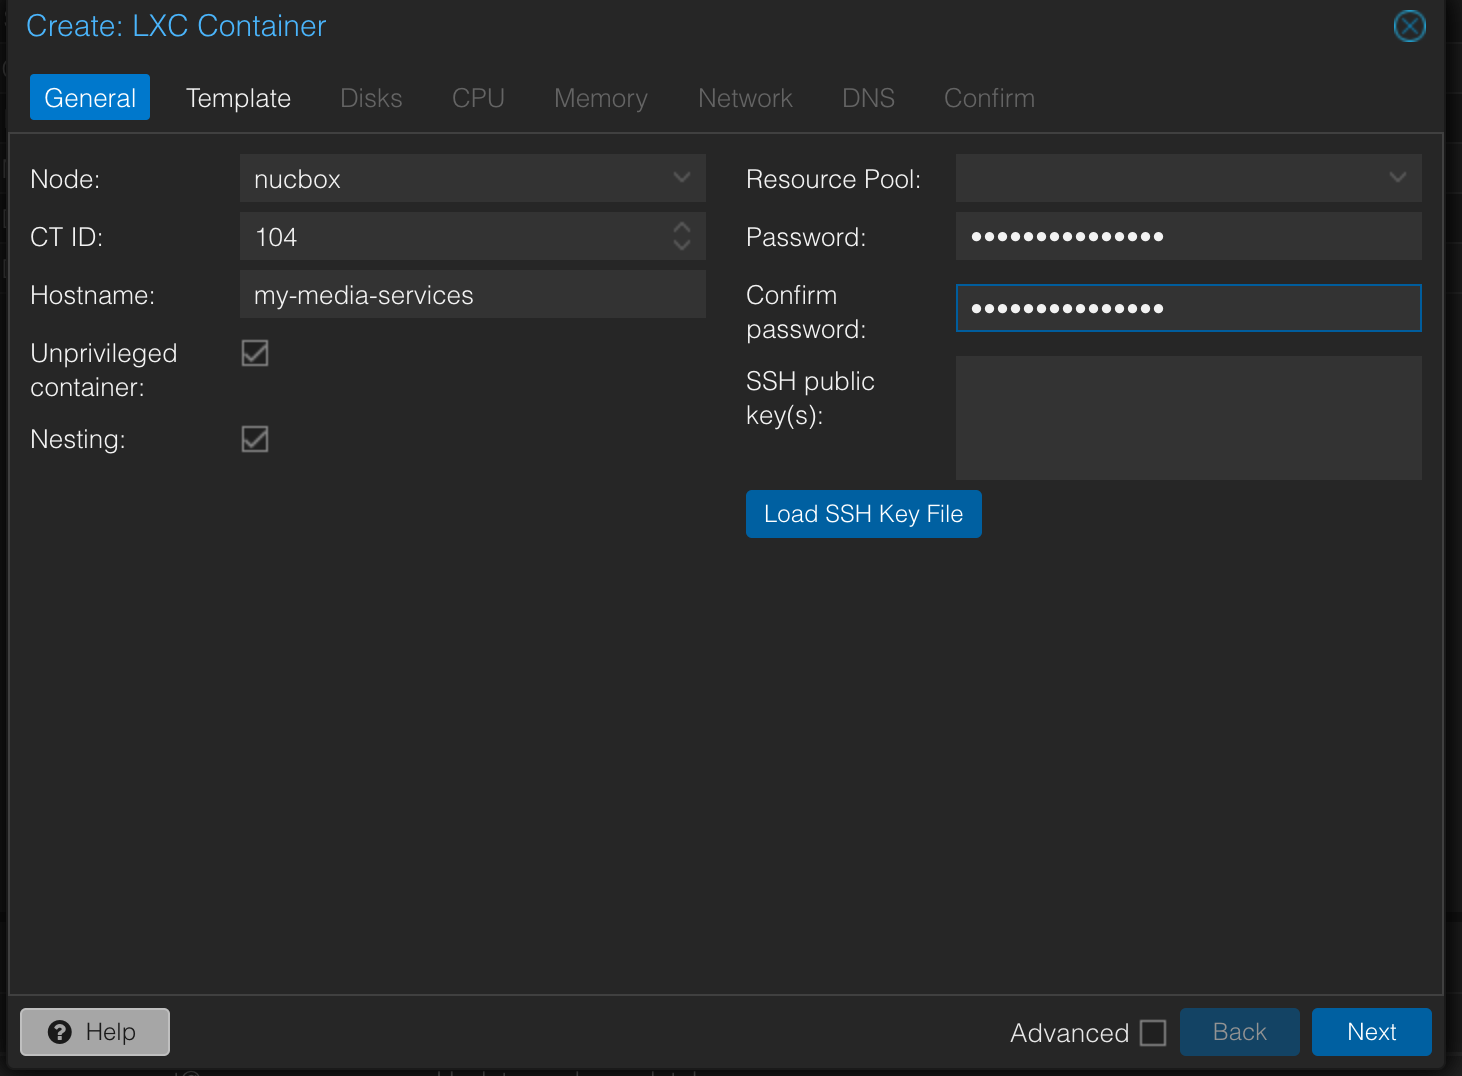Click the Back button
The width and height of the screenshot is (1462, 1076).
point(1240,1032)
